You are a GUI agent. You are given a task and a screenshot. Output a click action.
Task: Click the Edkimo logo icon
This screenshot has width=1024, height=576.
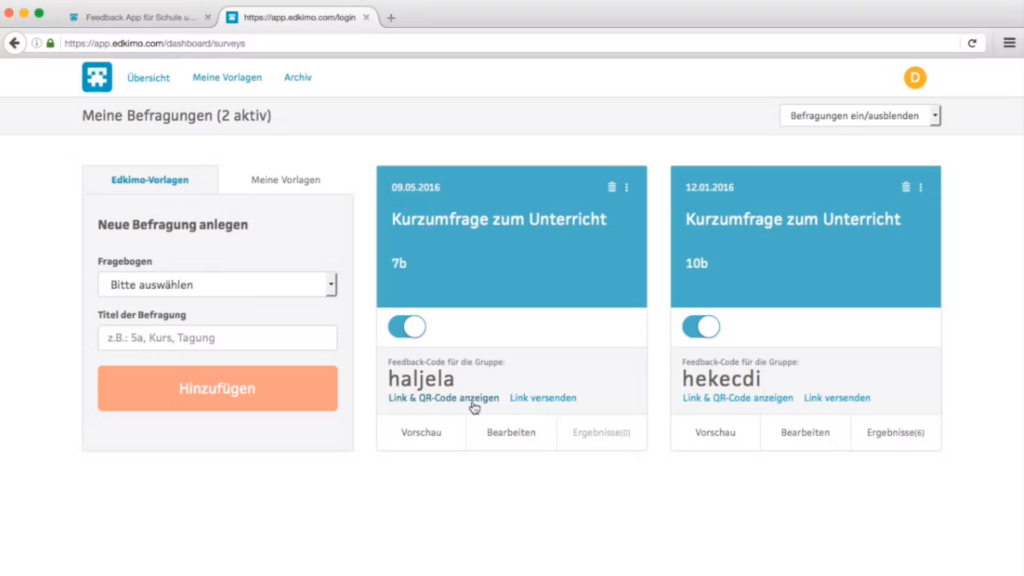point(97,77)
